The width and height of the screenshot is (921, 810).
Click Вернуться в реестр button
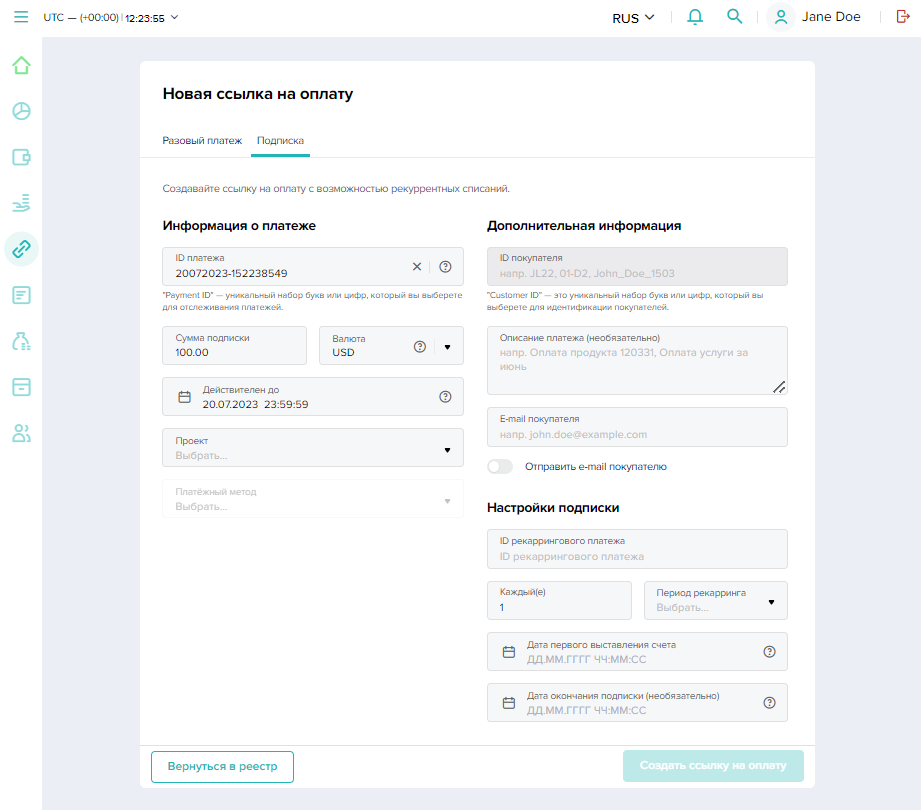tap(222, 767)
